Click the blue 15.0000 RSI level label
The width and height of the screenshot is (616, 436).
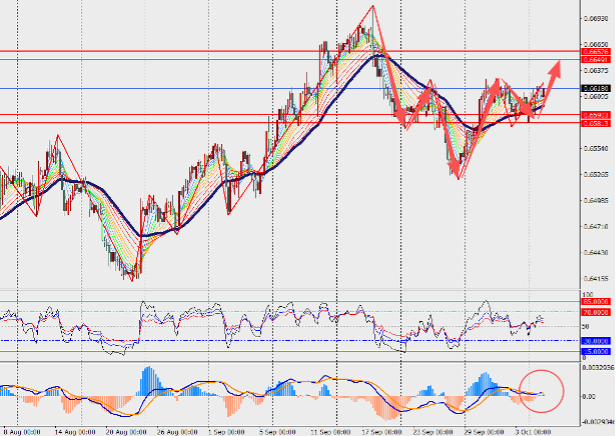tap(596, 351)
